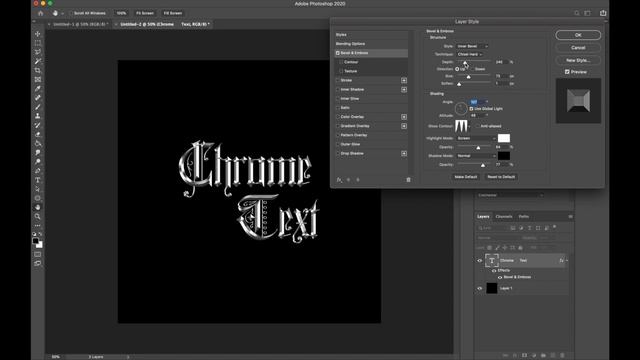Select the Dodge tool

click(38, 162)
